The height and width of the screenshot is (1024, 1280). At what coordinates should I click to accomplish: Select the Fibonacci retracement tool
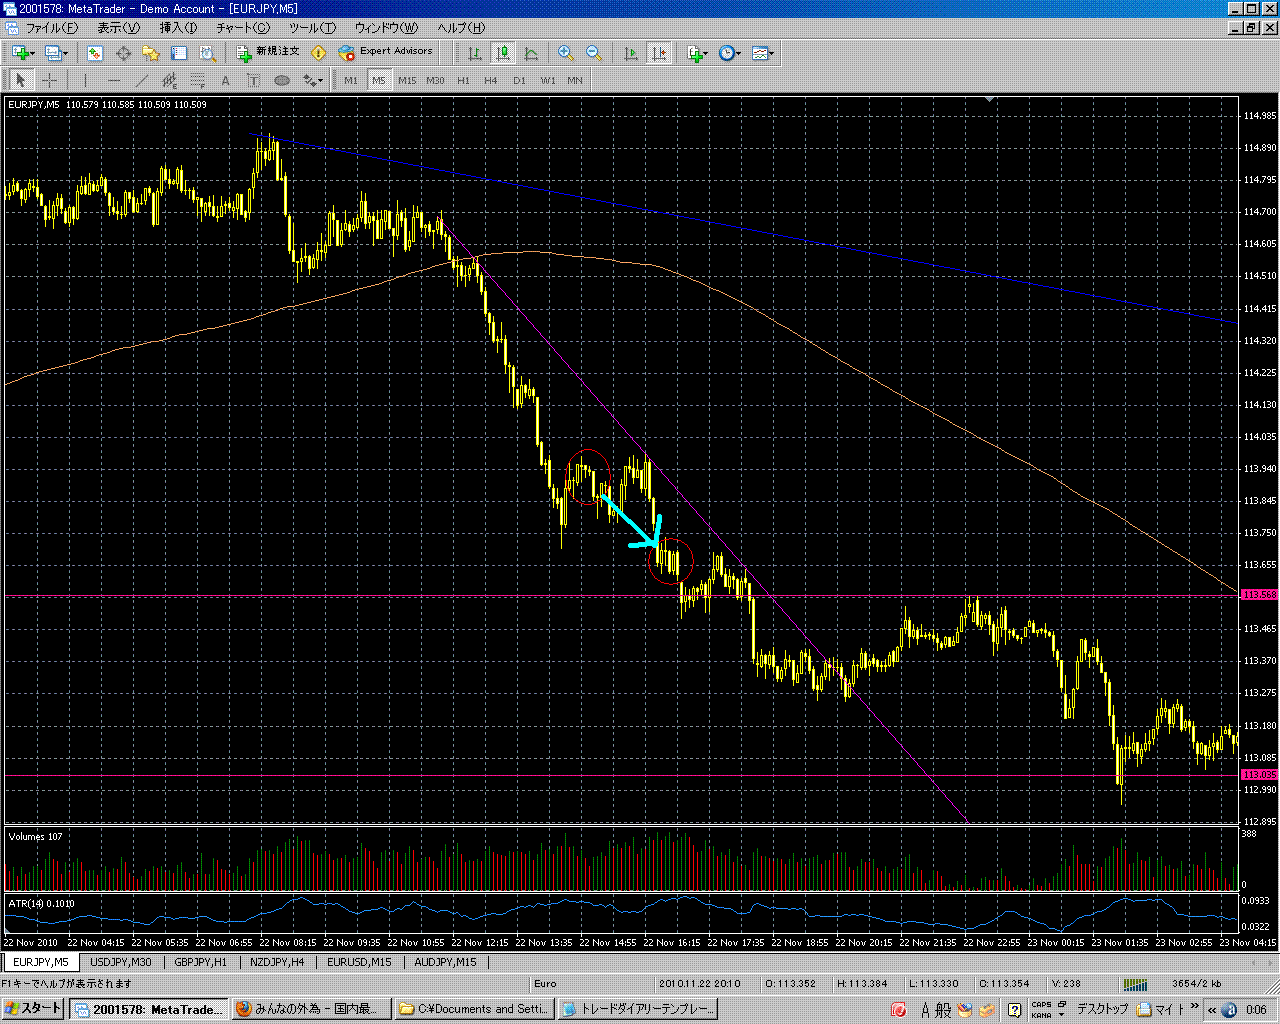[x=198, y=80]
